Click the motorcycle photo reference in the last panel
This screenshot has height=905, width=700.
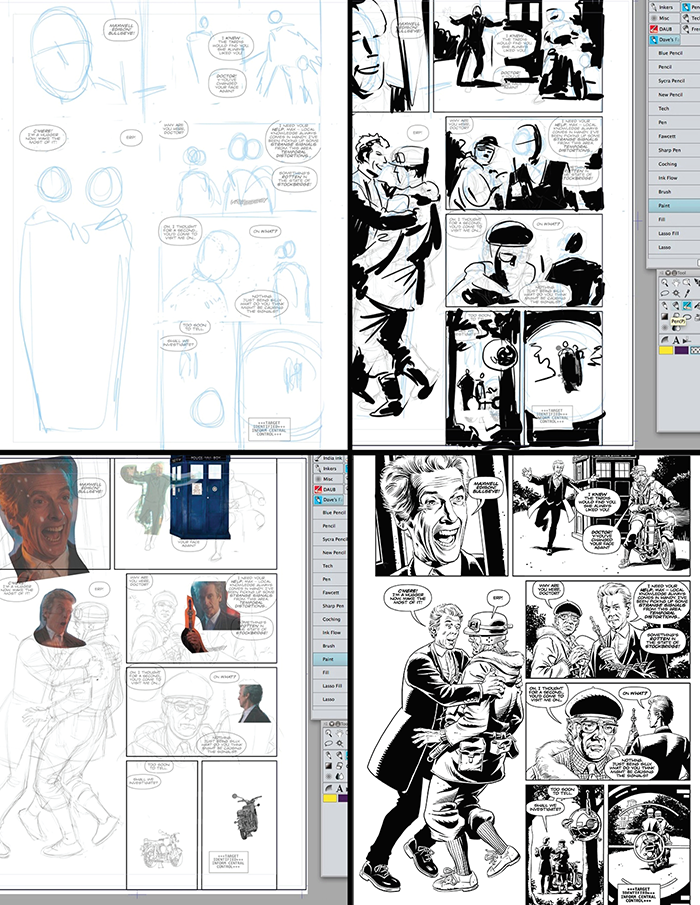(245, 816)
